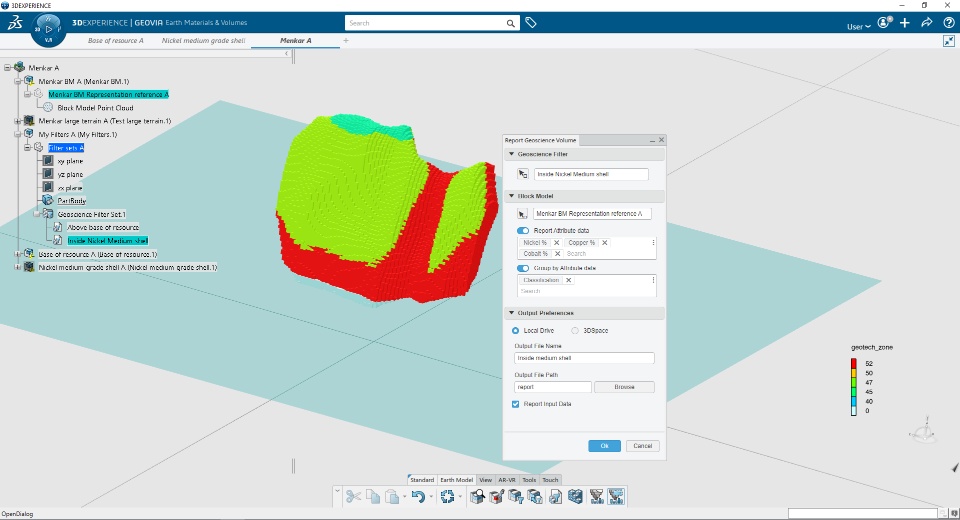This screenshot has height=520, width=960.
Task: Click the plus (add) icon in the top bar
Action: click(x=905, y=23)
